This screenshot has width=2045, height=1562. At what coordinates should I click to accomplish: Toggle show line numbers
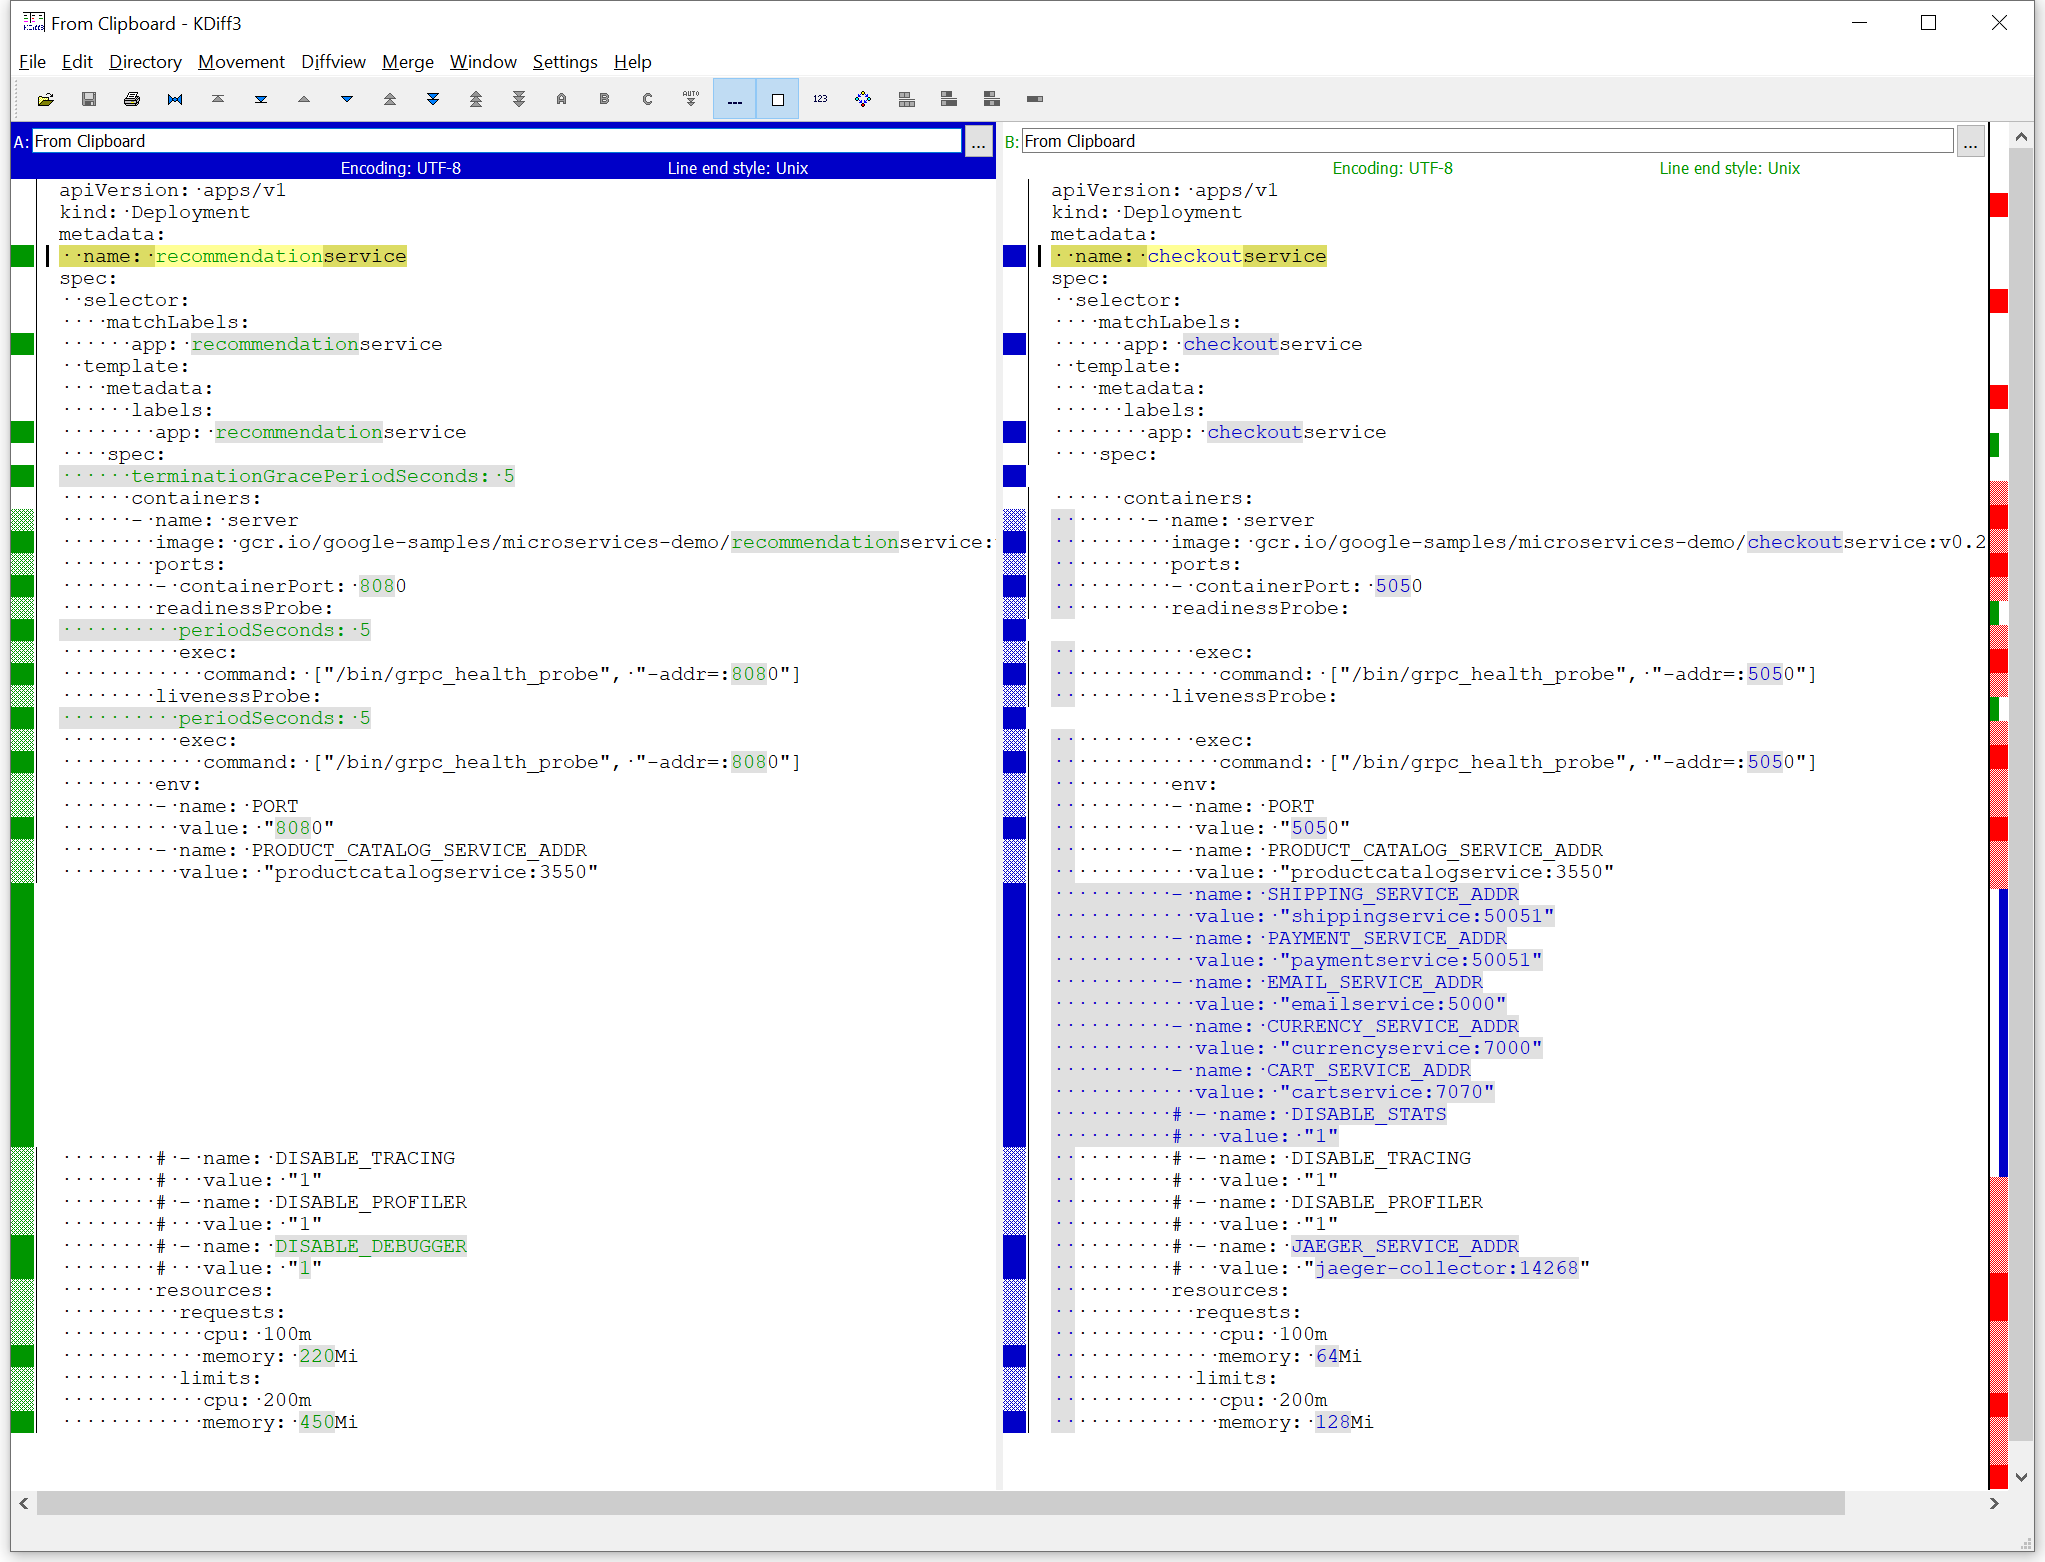pyautogui.click(x=820, y=99)
